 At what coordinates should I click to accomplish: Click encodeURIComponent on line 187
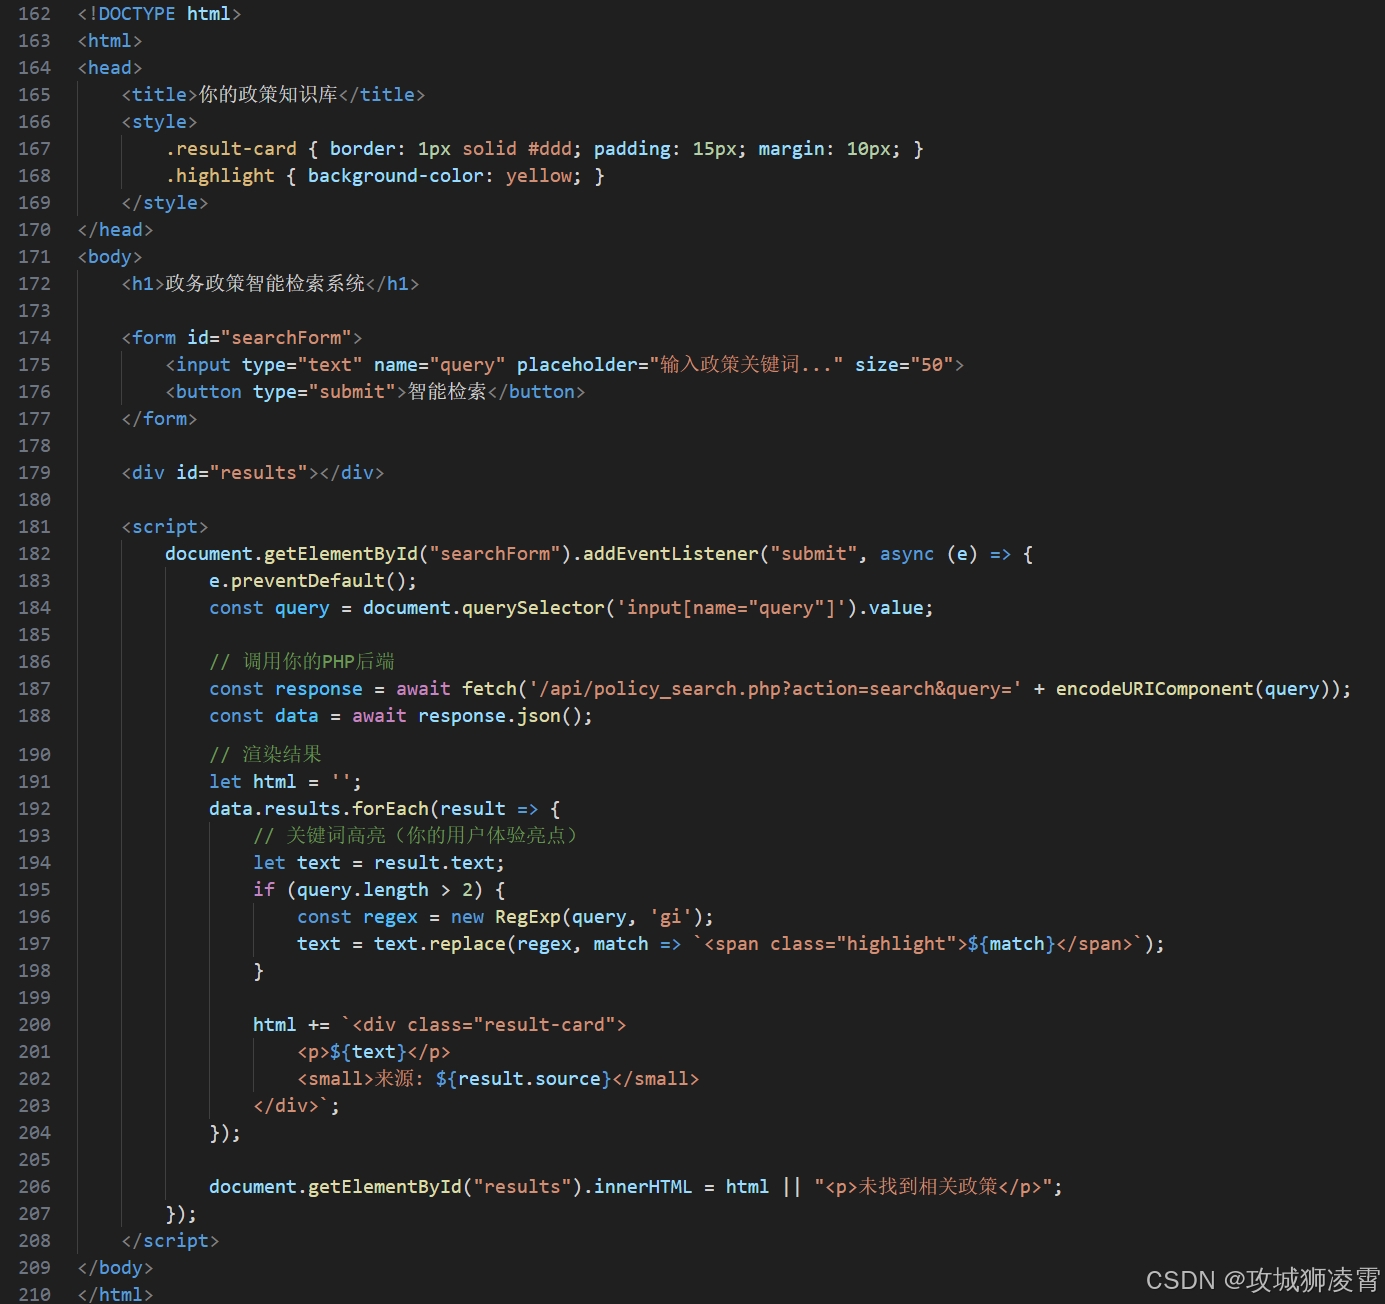(1155, 689)
